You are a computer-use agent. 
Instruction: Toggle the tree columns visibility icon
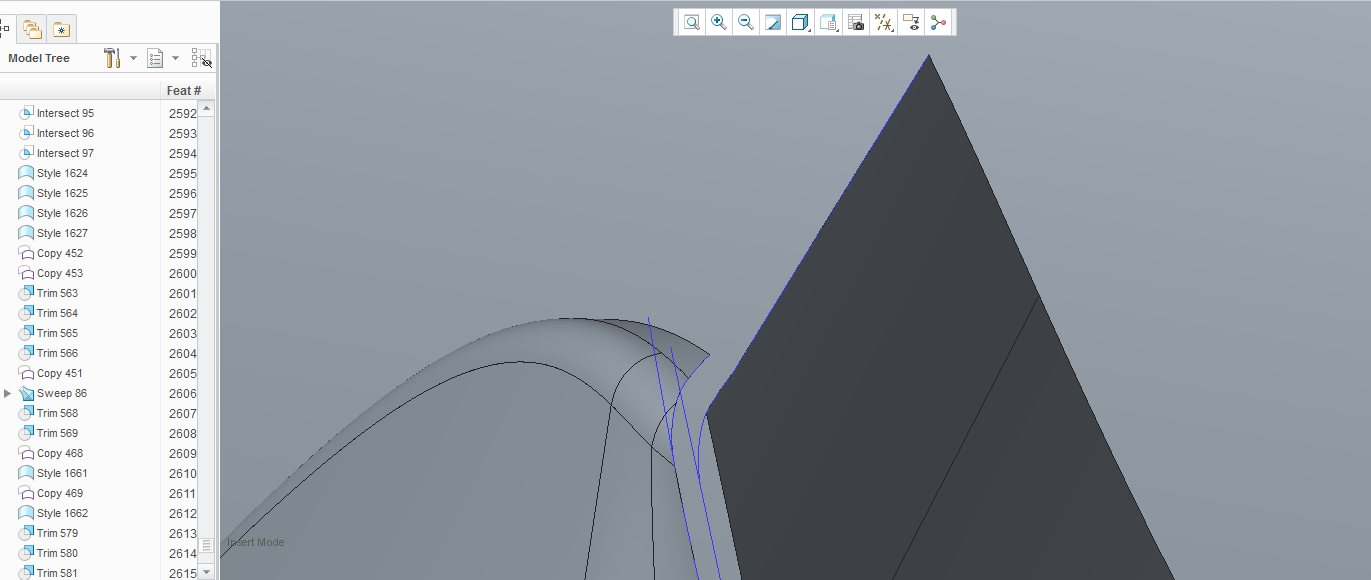coord(202,58)
